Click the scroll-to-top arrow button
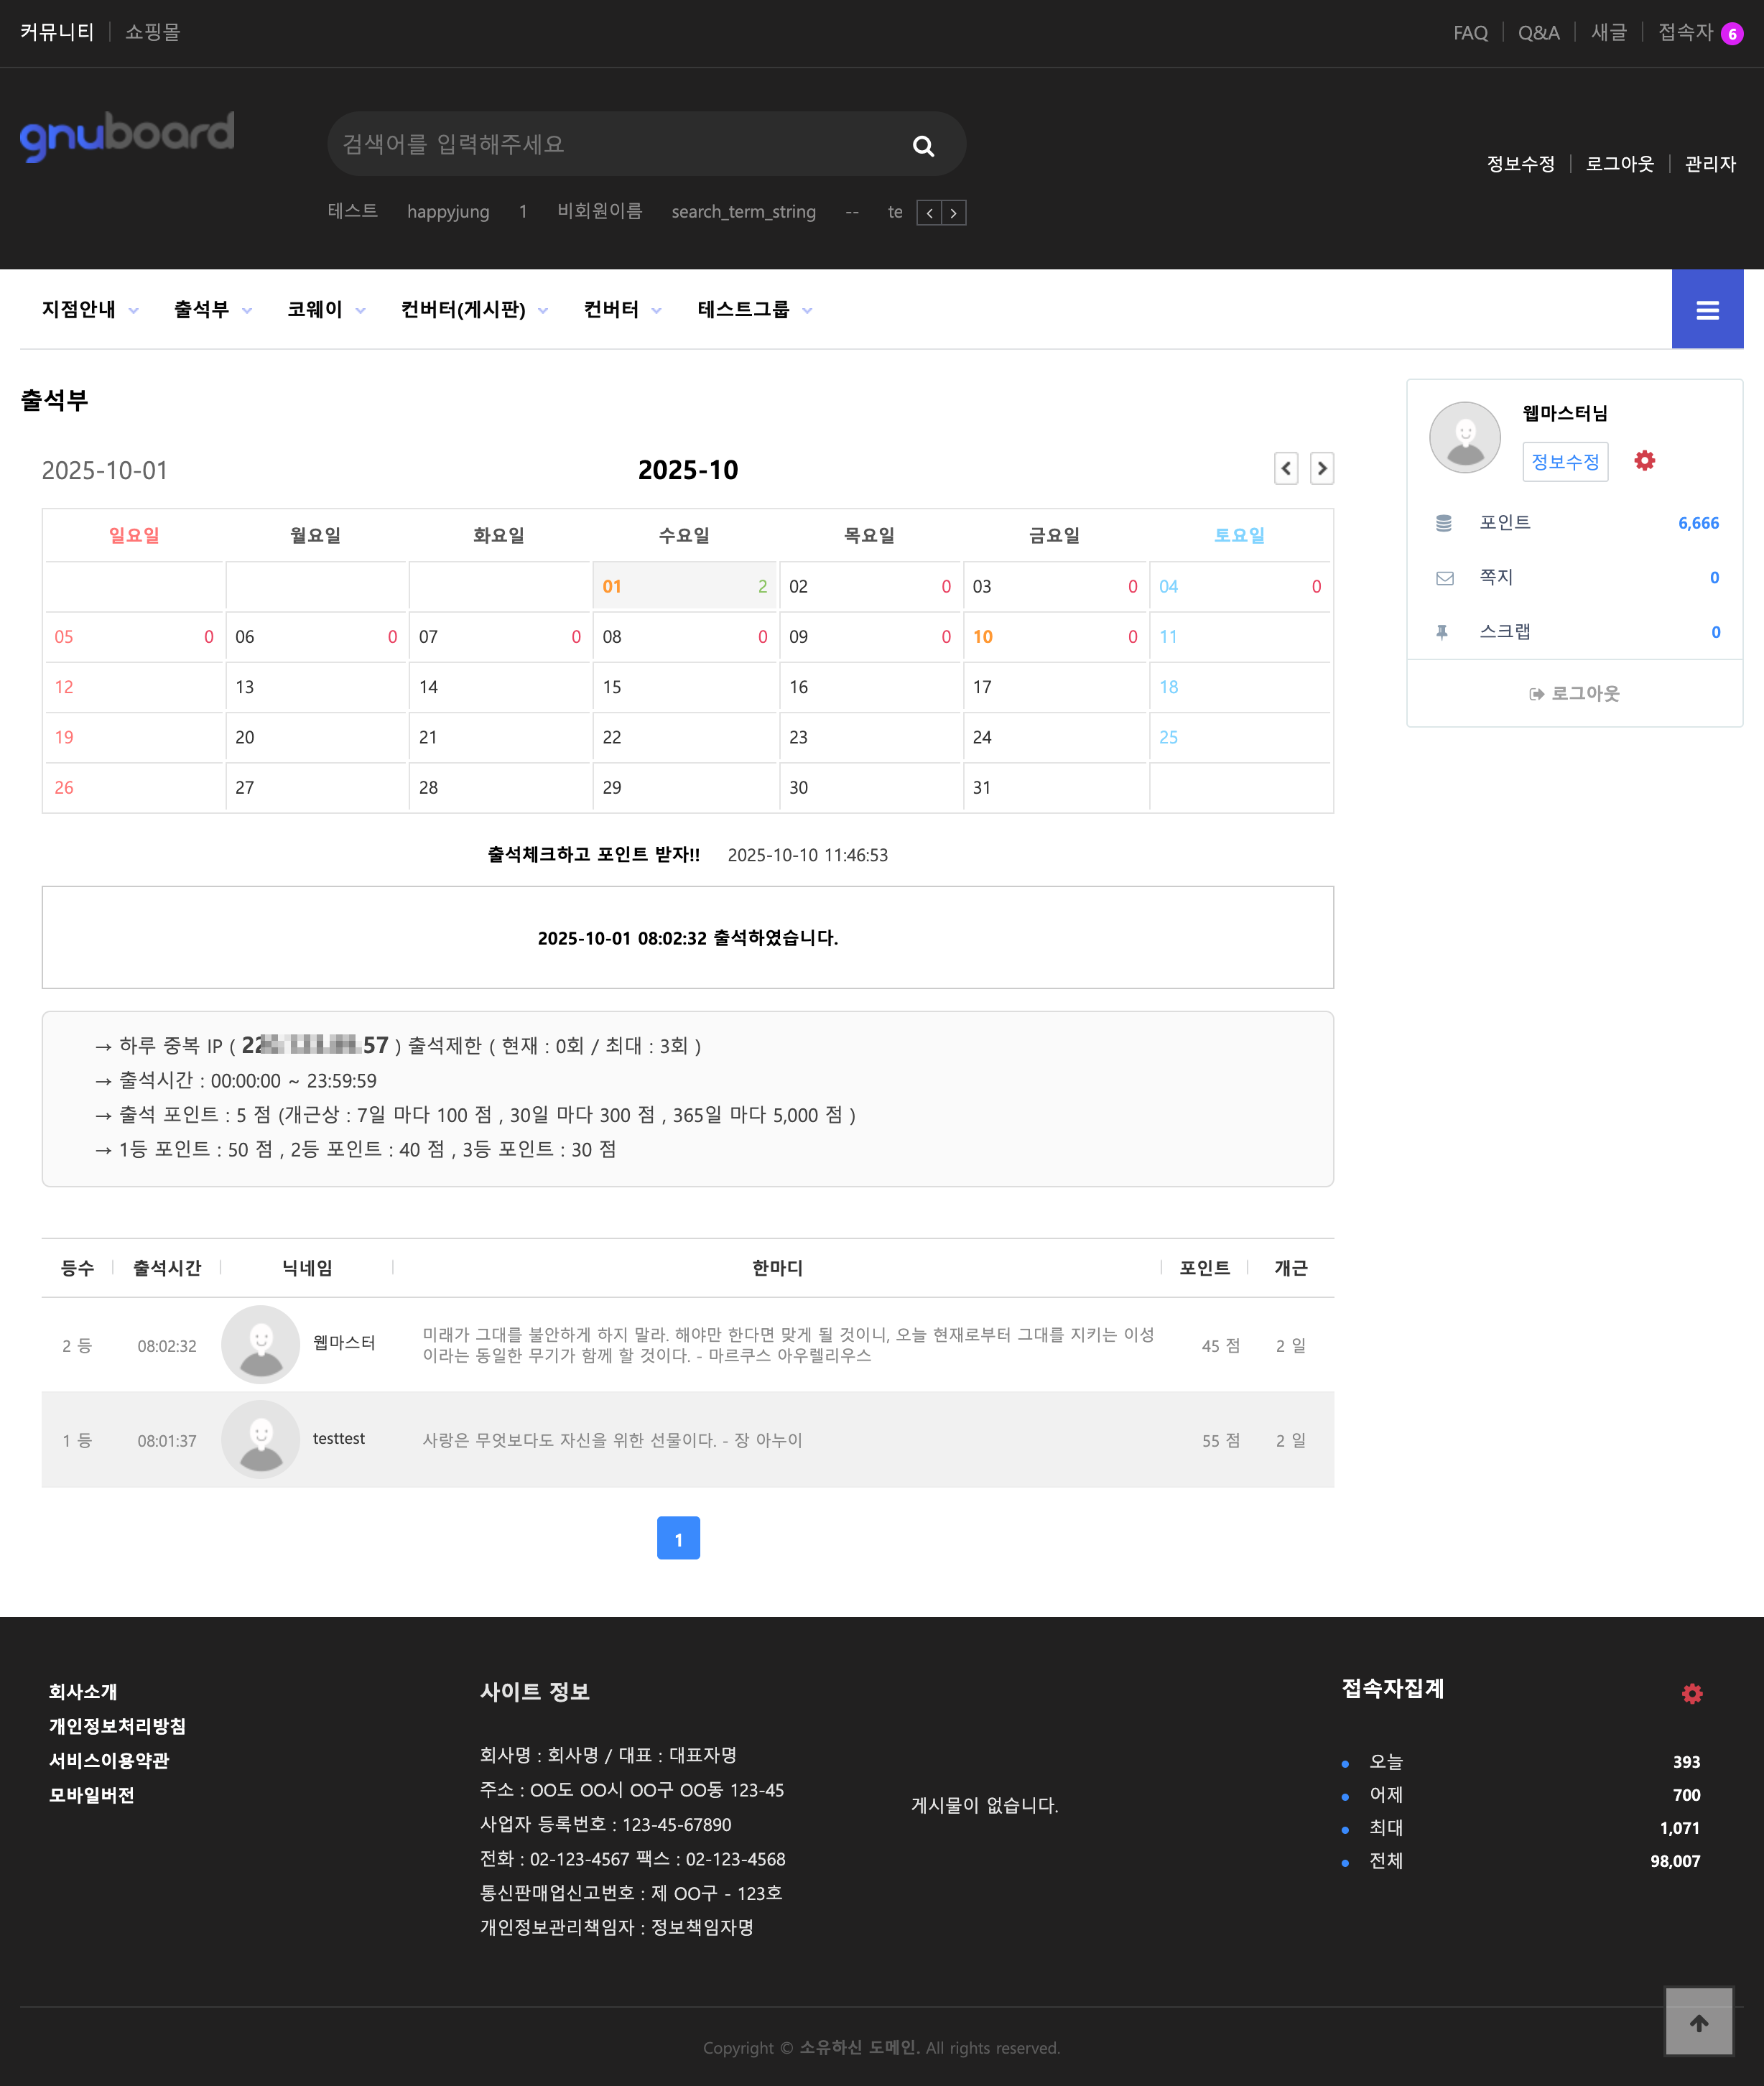Image resolution: width=1764 pixels, height=2086 pixels. coord(1699,2022)
